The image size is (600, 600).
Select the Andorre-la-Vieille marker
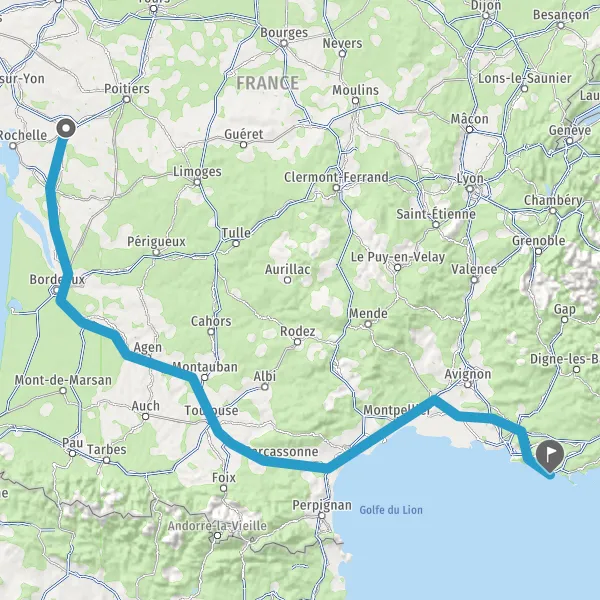click(217, 536)
